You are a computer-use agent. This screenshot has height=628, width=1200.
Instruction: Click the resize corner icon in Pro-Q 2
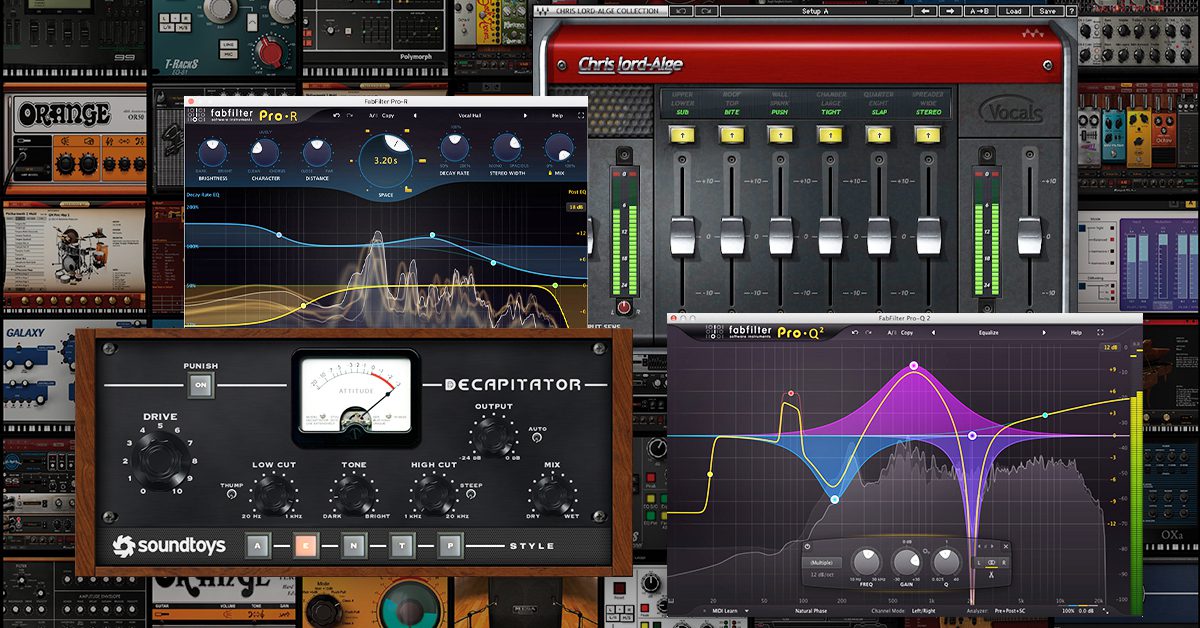[x=1105, y=611]
